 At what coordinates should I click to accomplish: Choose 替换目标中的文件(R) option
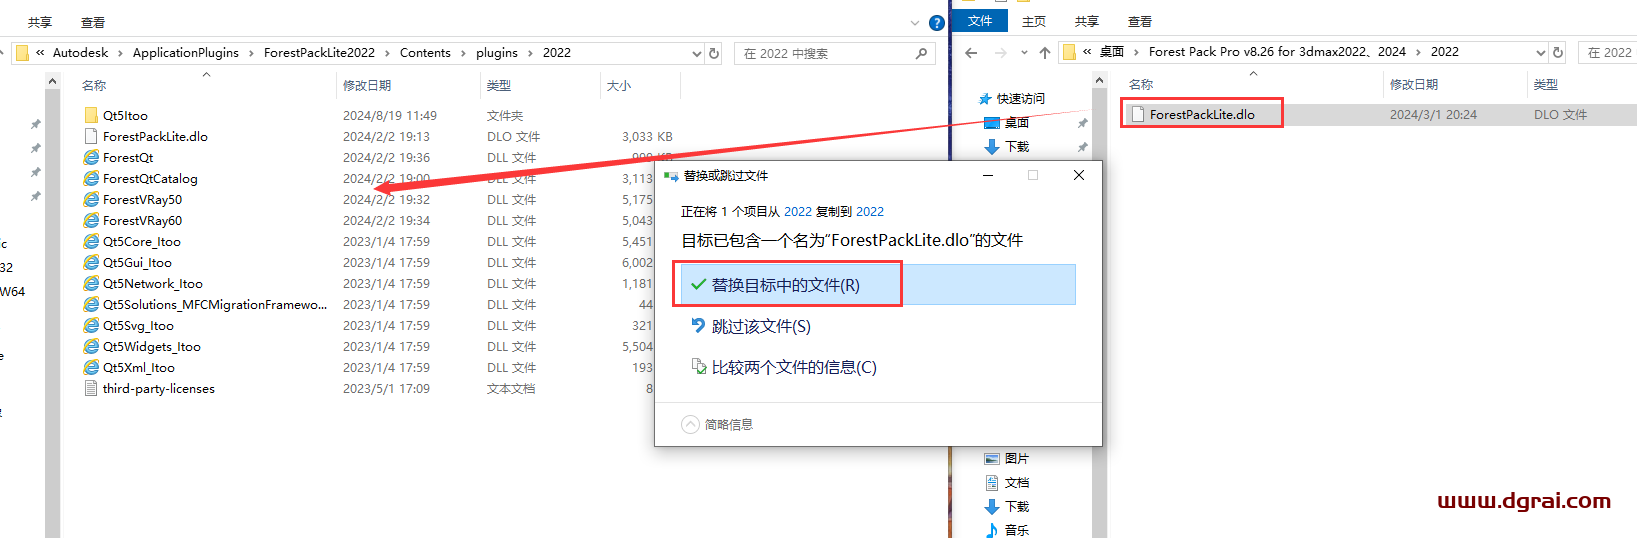785,285
